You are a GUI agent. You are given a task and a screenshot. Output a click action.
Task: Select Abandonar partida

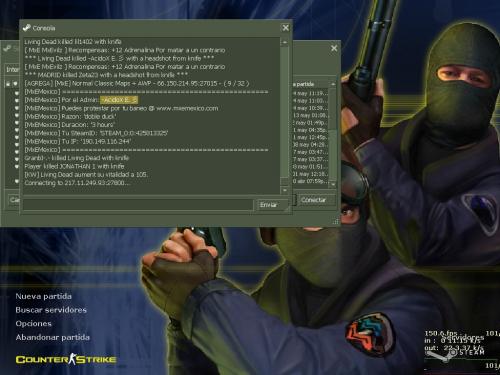(x=53, y=337)
